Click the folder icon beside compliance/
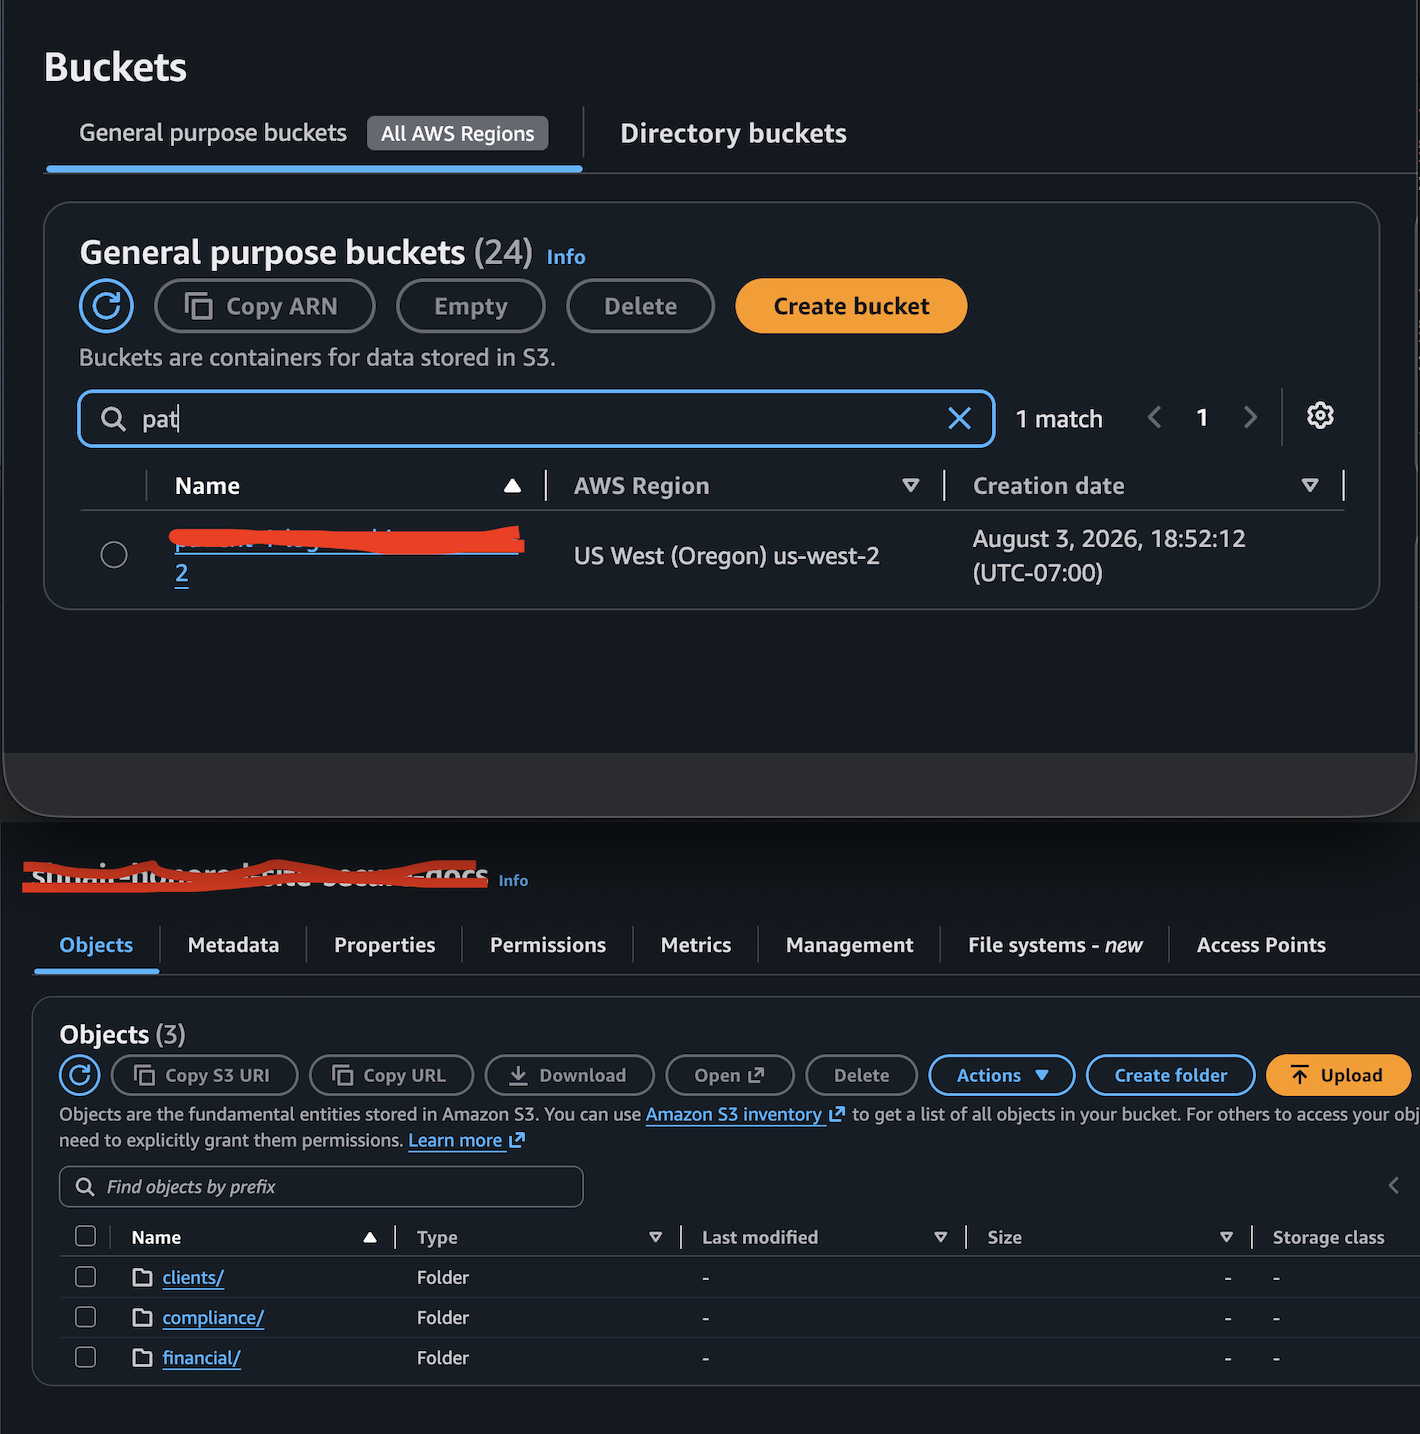 tap(143, 1317)
